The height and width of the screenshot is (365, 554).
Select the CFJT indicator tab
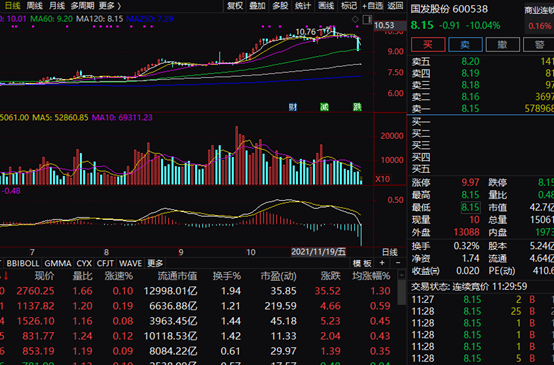pyautogui.click(x=105, y=263)
